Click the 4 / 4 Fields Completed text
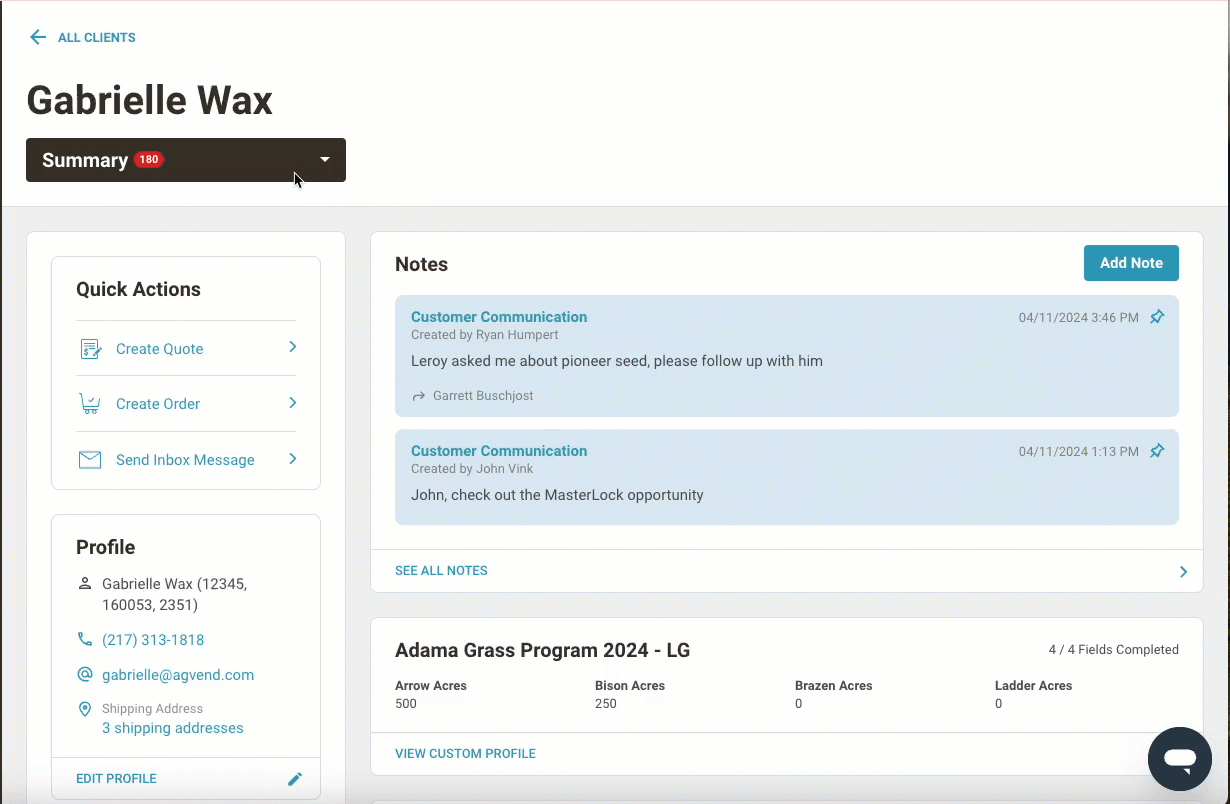Screen dimensions: 1230x804 pyautogui.click(x=1113, y=650)
